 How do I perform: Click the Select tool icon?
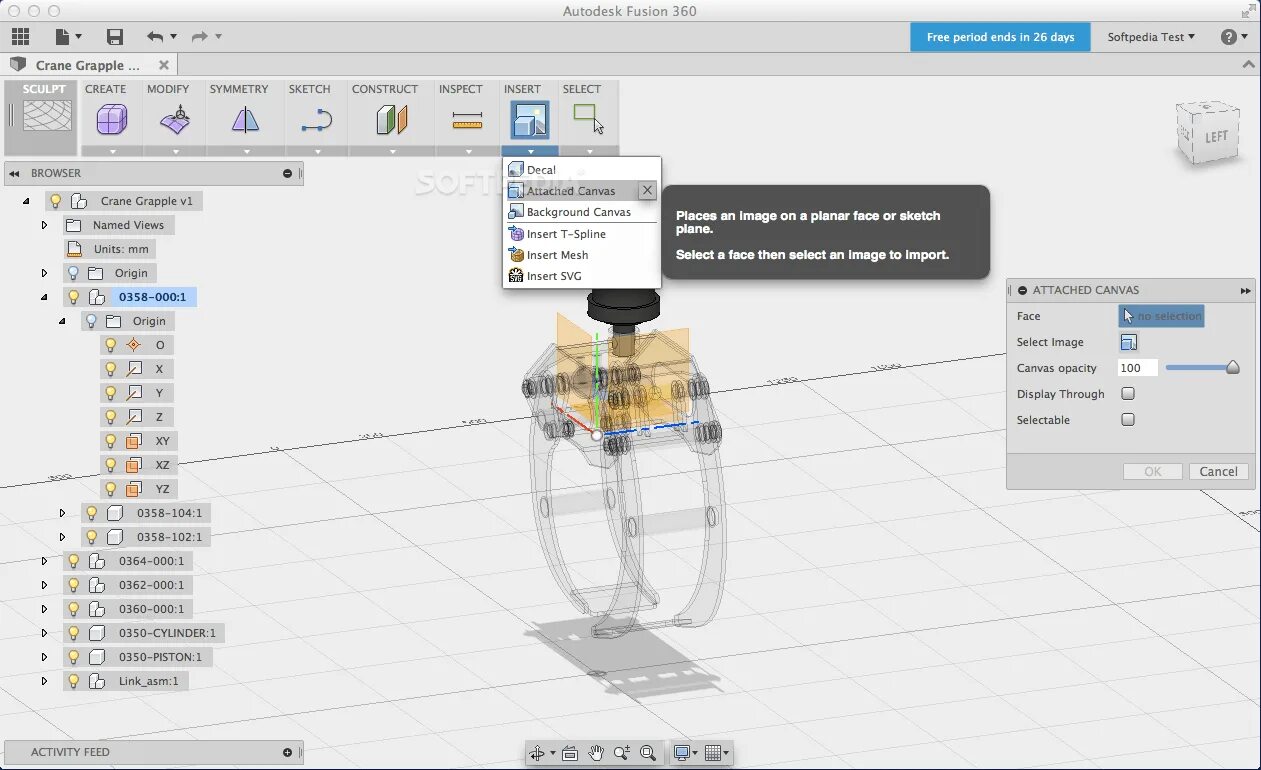tap(588, 119)
